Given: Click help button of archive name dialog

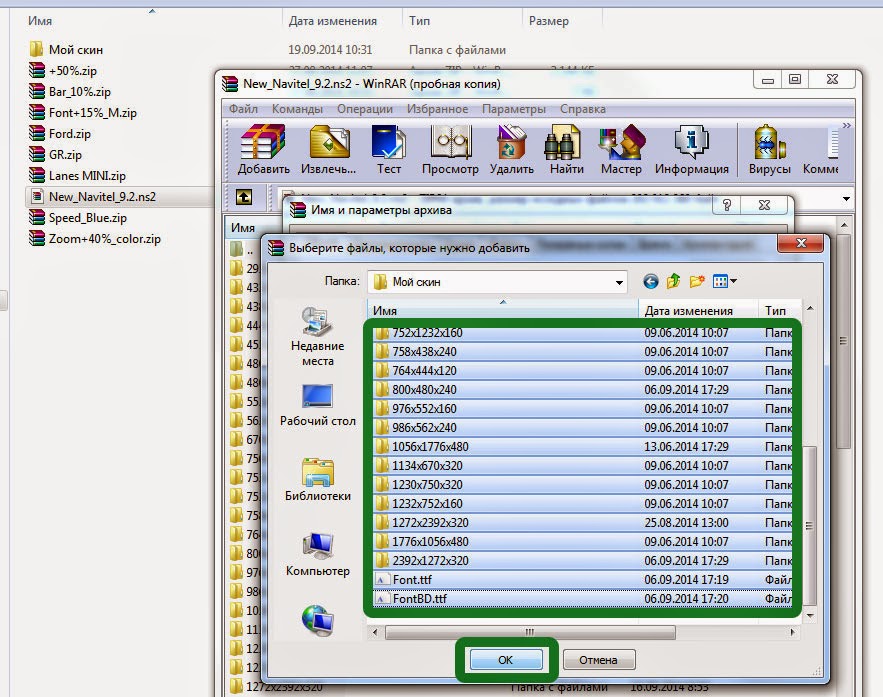Looking at the screenshot, I should [726, 205].
